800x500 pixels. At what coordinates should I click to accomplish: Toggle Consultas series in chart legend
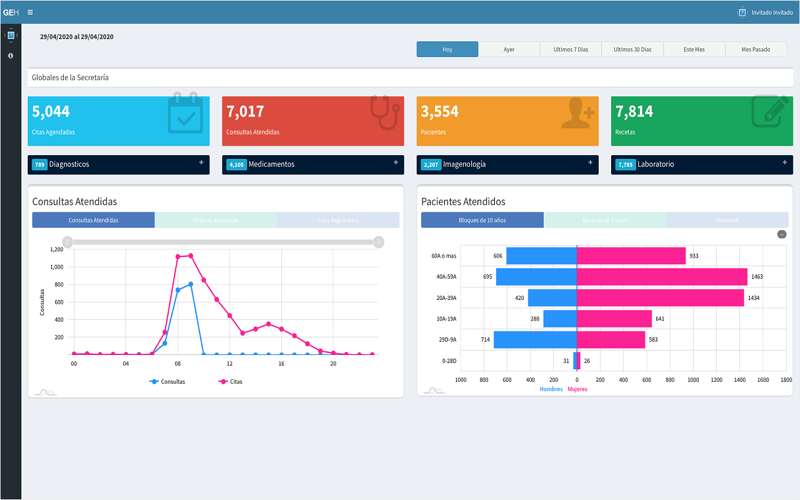point(167,382)
